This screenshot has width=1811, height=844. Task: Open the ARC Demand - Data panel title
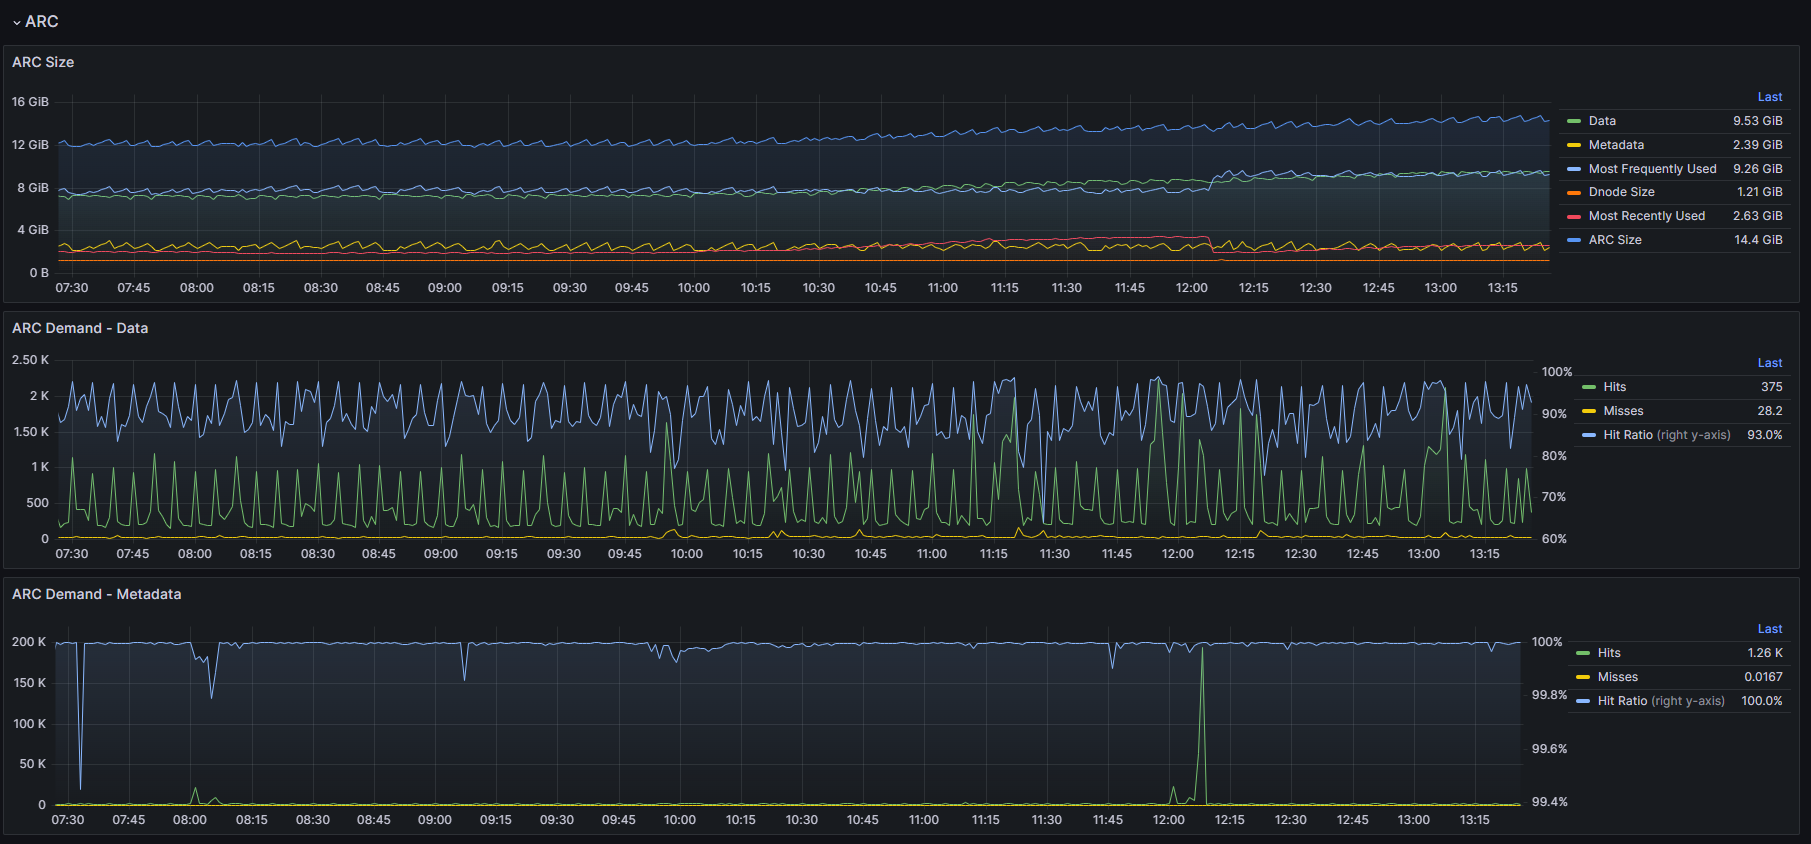[x=80, y=328]
